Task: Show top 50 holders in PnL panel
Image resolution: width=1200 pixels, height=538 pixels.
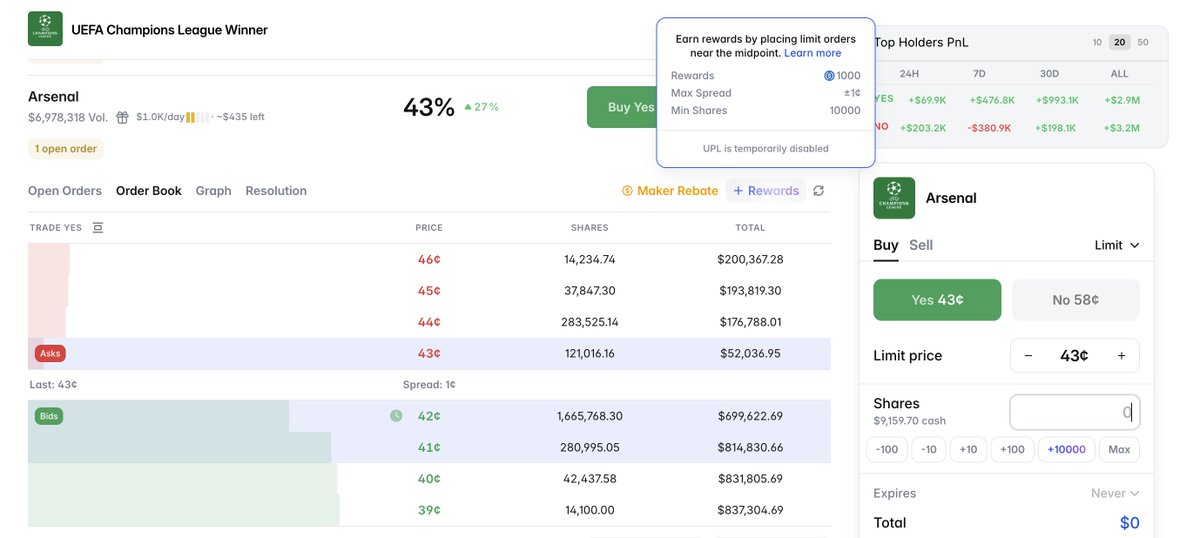Action: 1143,42
